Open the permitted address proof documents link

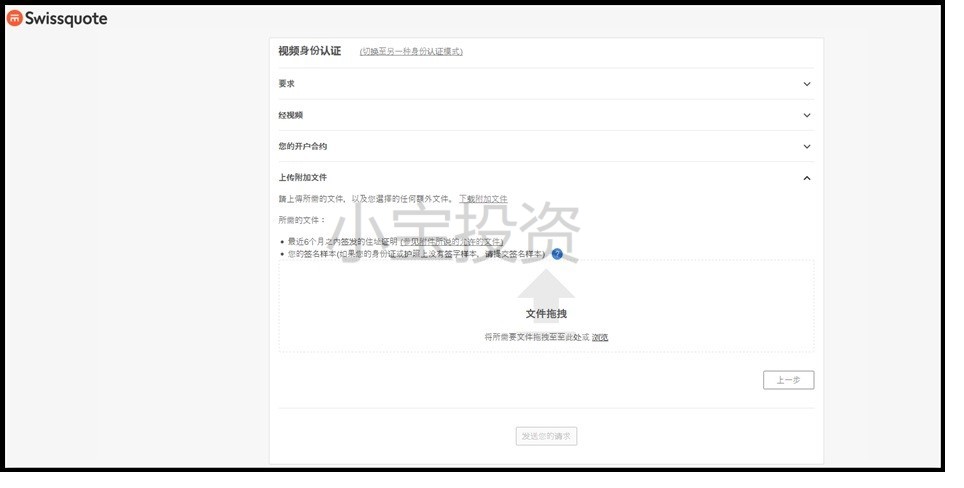(x=453, y=242)
